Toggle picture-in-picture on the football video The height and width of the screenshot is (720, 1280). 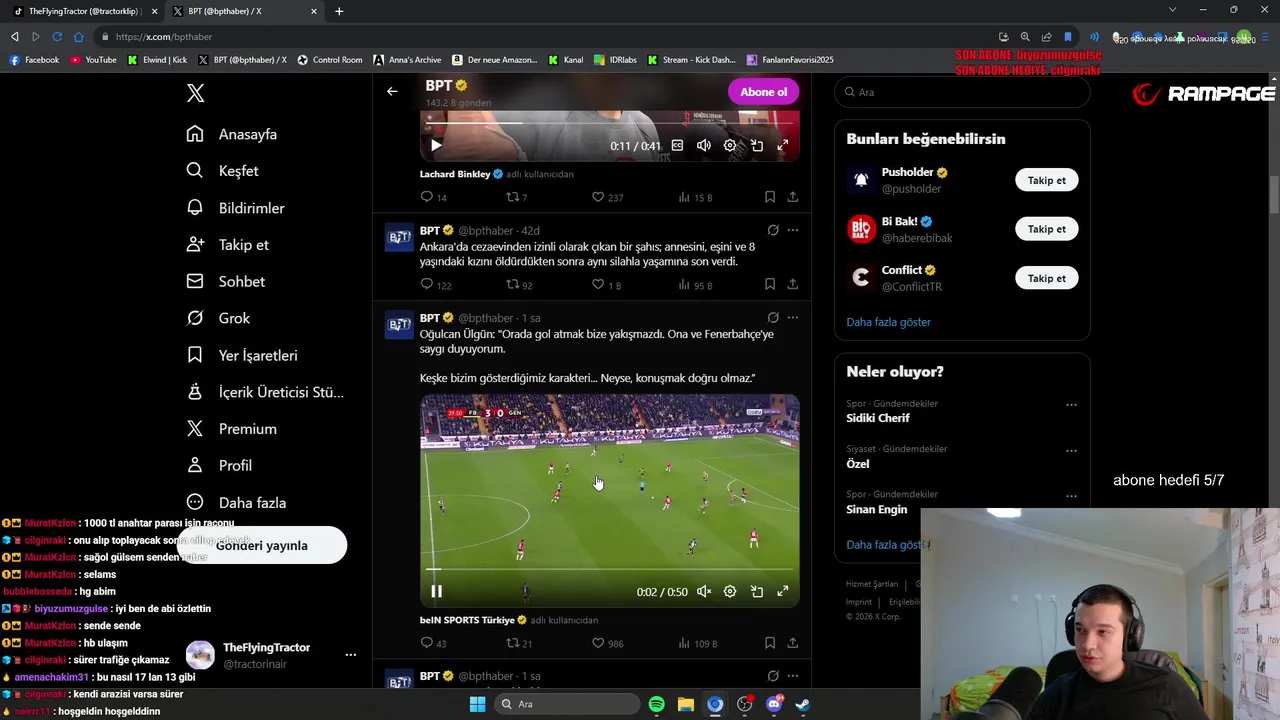coord(757,591)
